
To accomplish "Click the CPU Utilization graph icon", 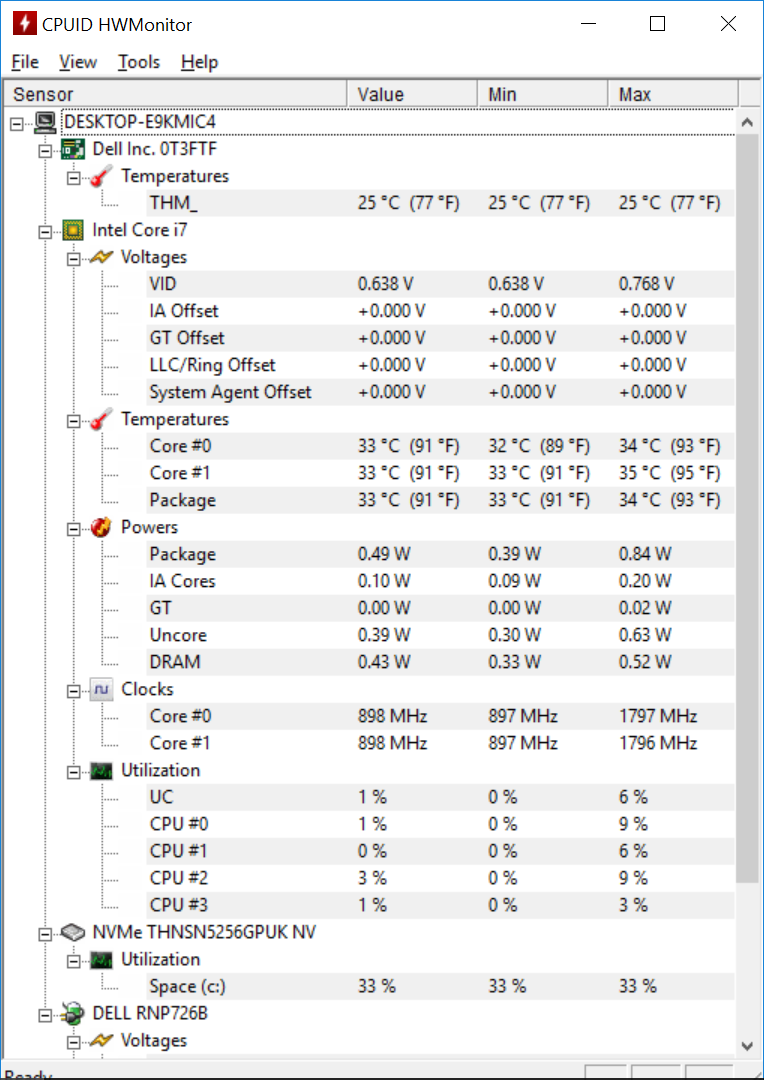I will point(101,771).
